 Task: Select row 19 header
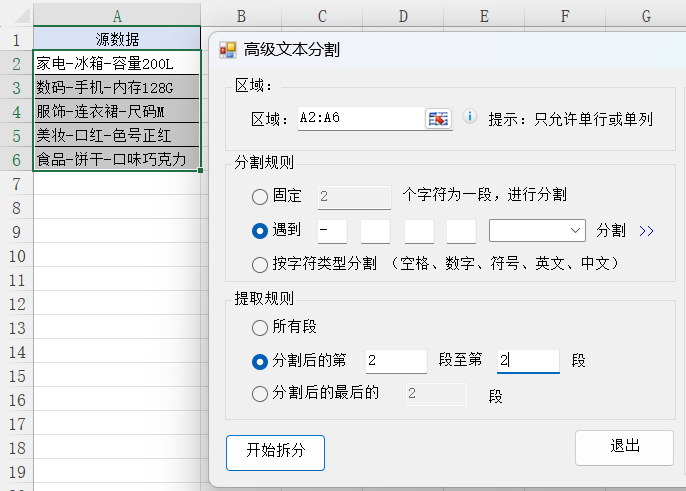click(16, 472)
